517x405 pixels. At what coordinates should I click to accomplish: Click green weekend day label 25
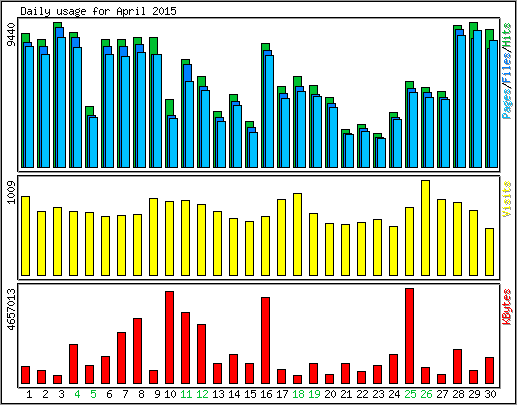410,394
